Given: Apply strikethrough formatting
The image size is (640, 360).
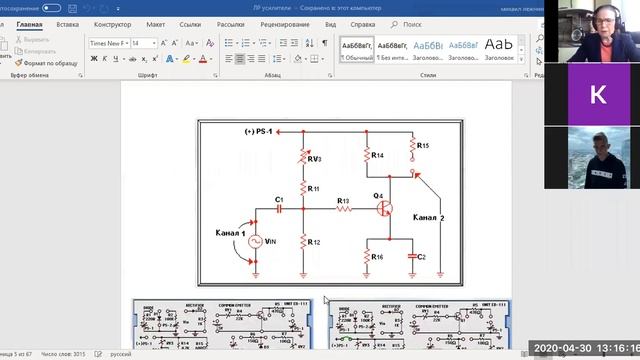Looking at the screenshot, I should click(133, 59).
